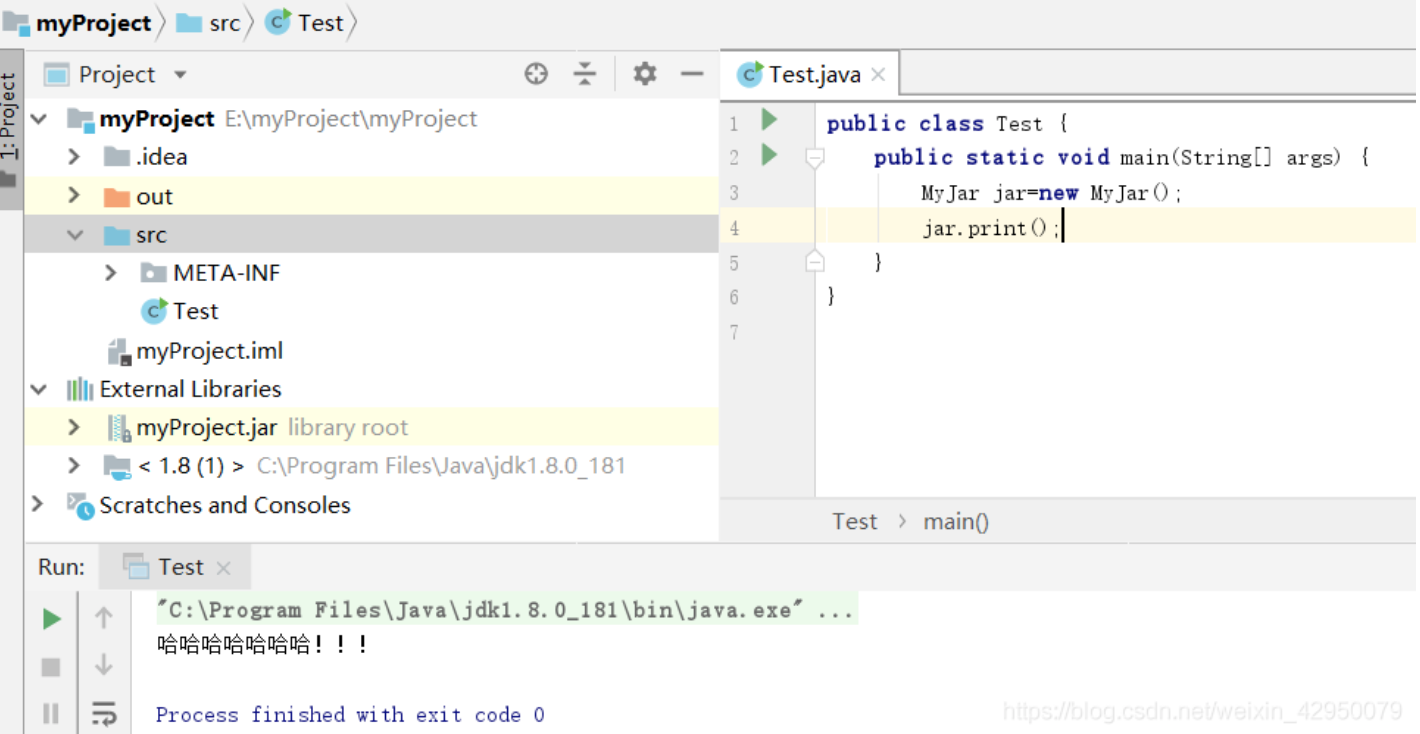Image resolution: width=1420 pixels, height=734 pixels.
Task: Collapse External Libraries arrow
Action: [39, 389]
